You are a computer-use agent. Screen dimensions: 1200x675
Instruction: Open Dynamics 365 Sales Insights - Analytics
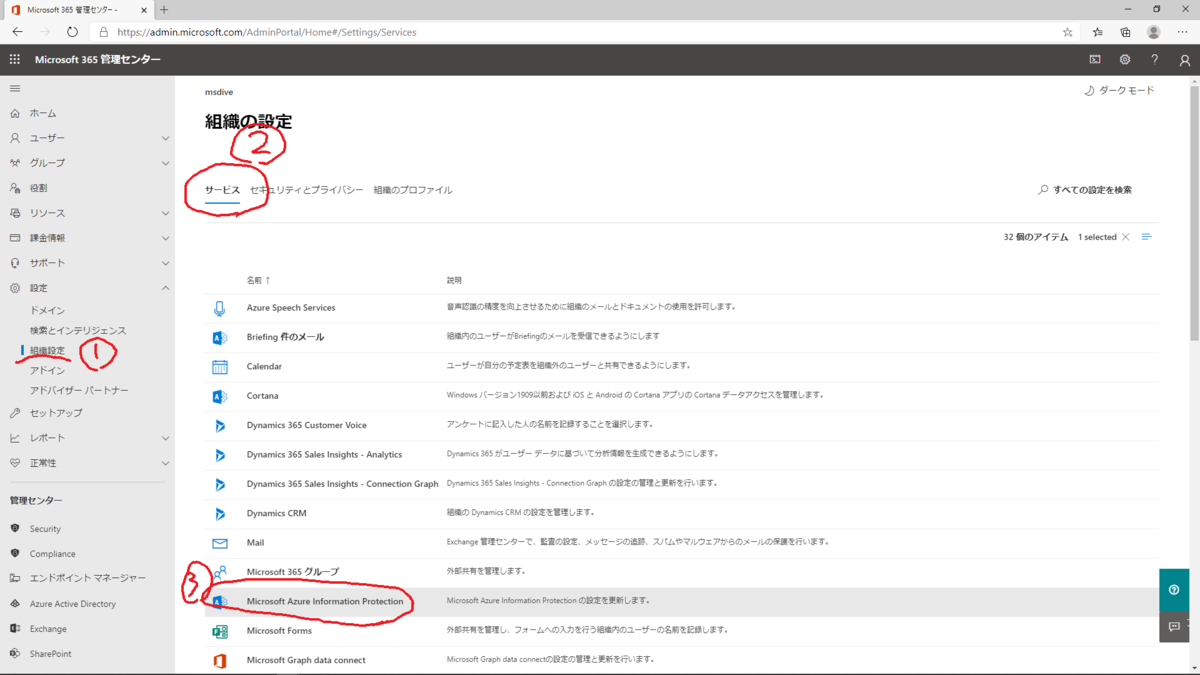324,455
